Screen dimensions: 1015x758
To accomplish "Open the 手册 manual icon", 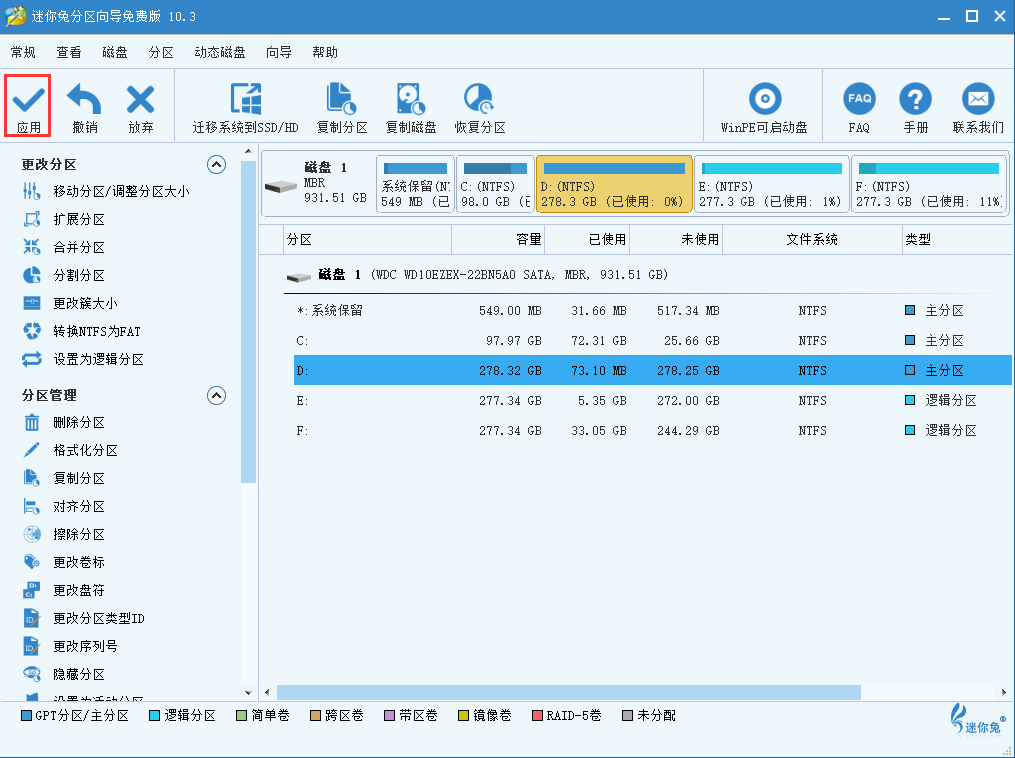I will tap(915, 99).
